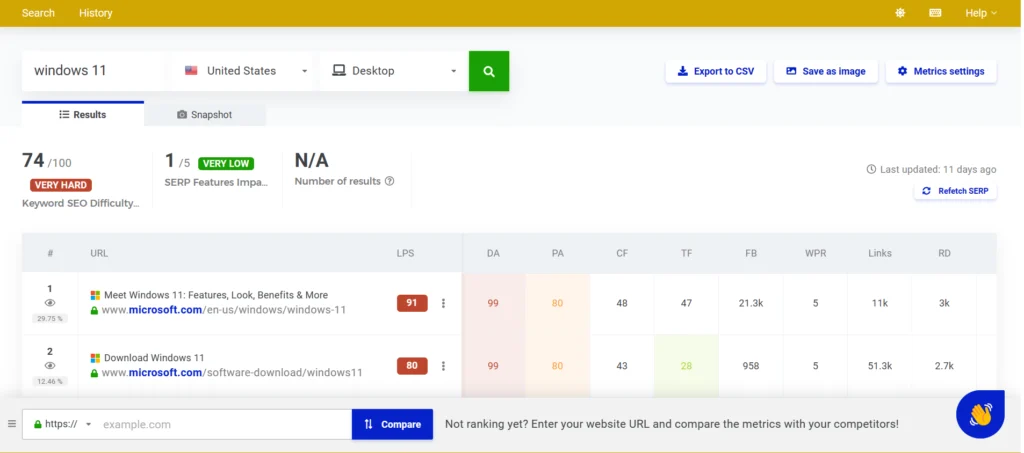
Task: Expand the Help menu in top bar
Action: point(980,13)
